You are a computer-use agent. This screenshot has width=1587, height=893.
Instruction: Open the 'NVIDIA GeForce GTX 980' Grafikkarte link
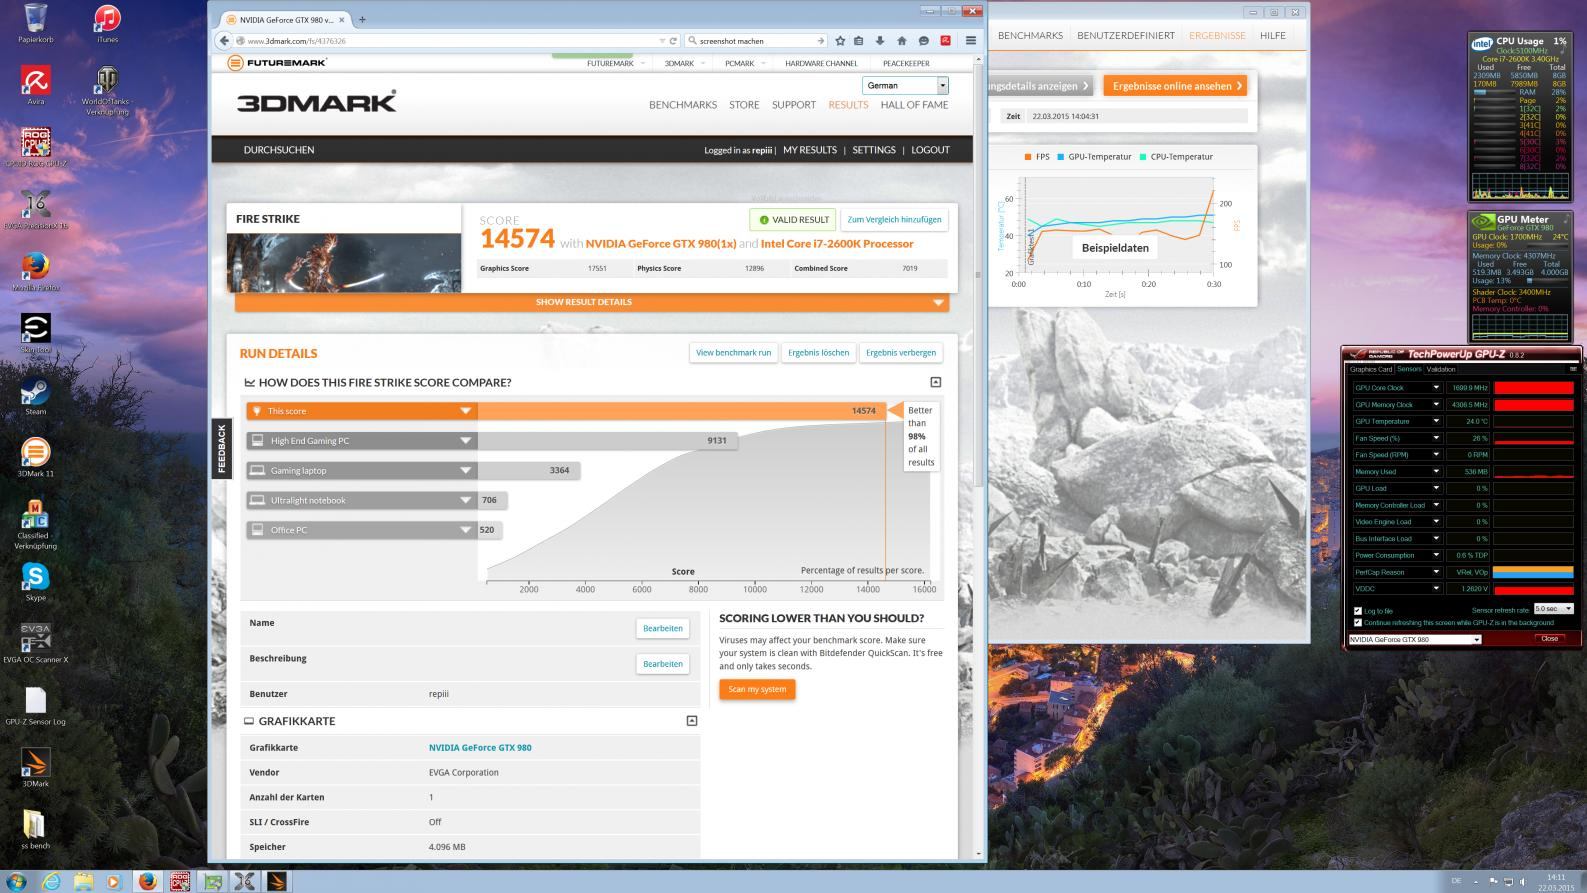[x=480, y=748]
